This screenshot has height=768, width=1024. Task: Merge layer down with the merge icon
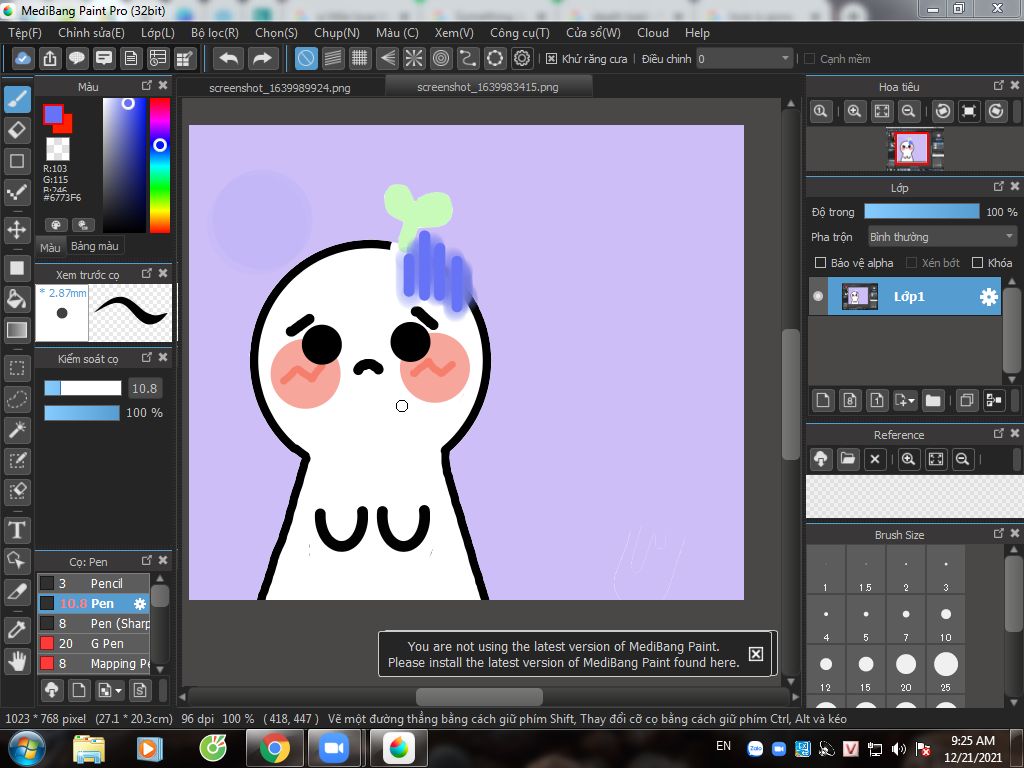coord(994,400)
